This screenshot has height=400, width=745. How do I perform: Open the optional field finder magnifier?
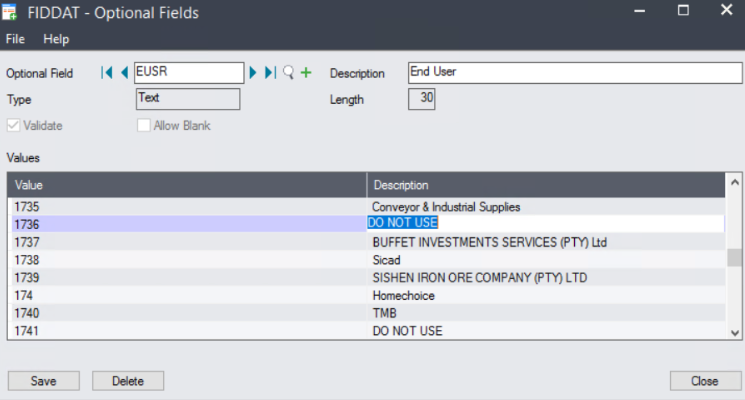coord(288,73)
